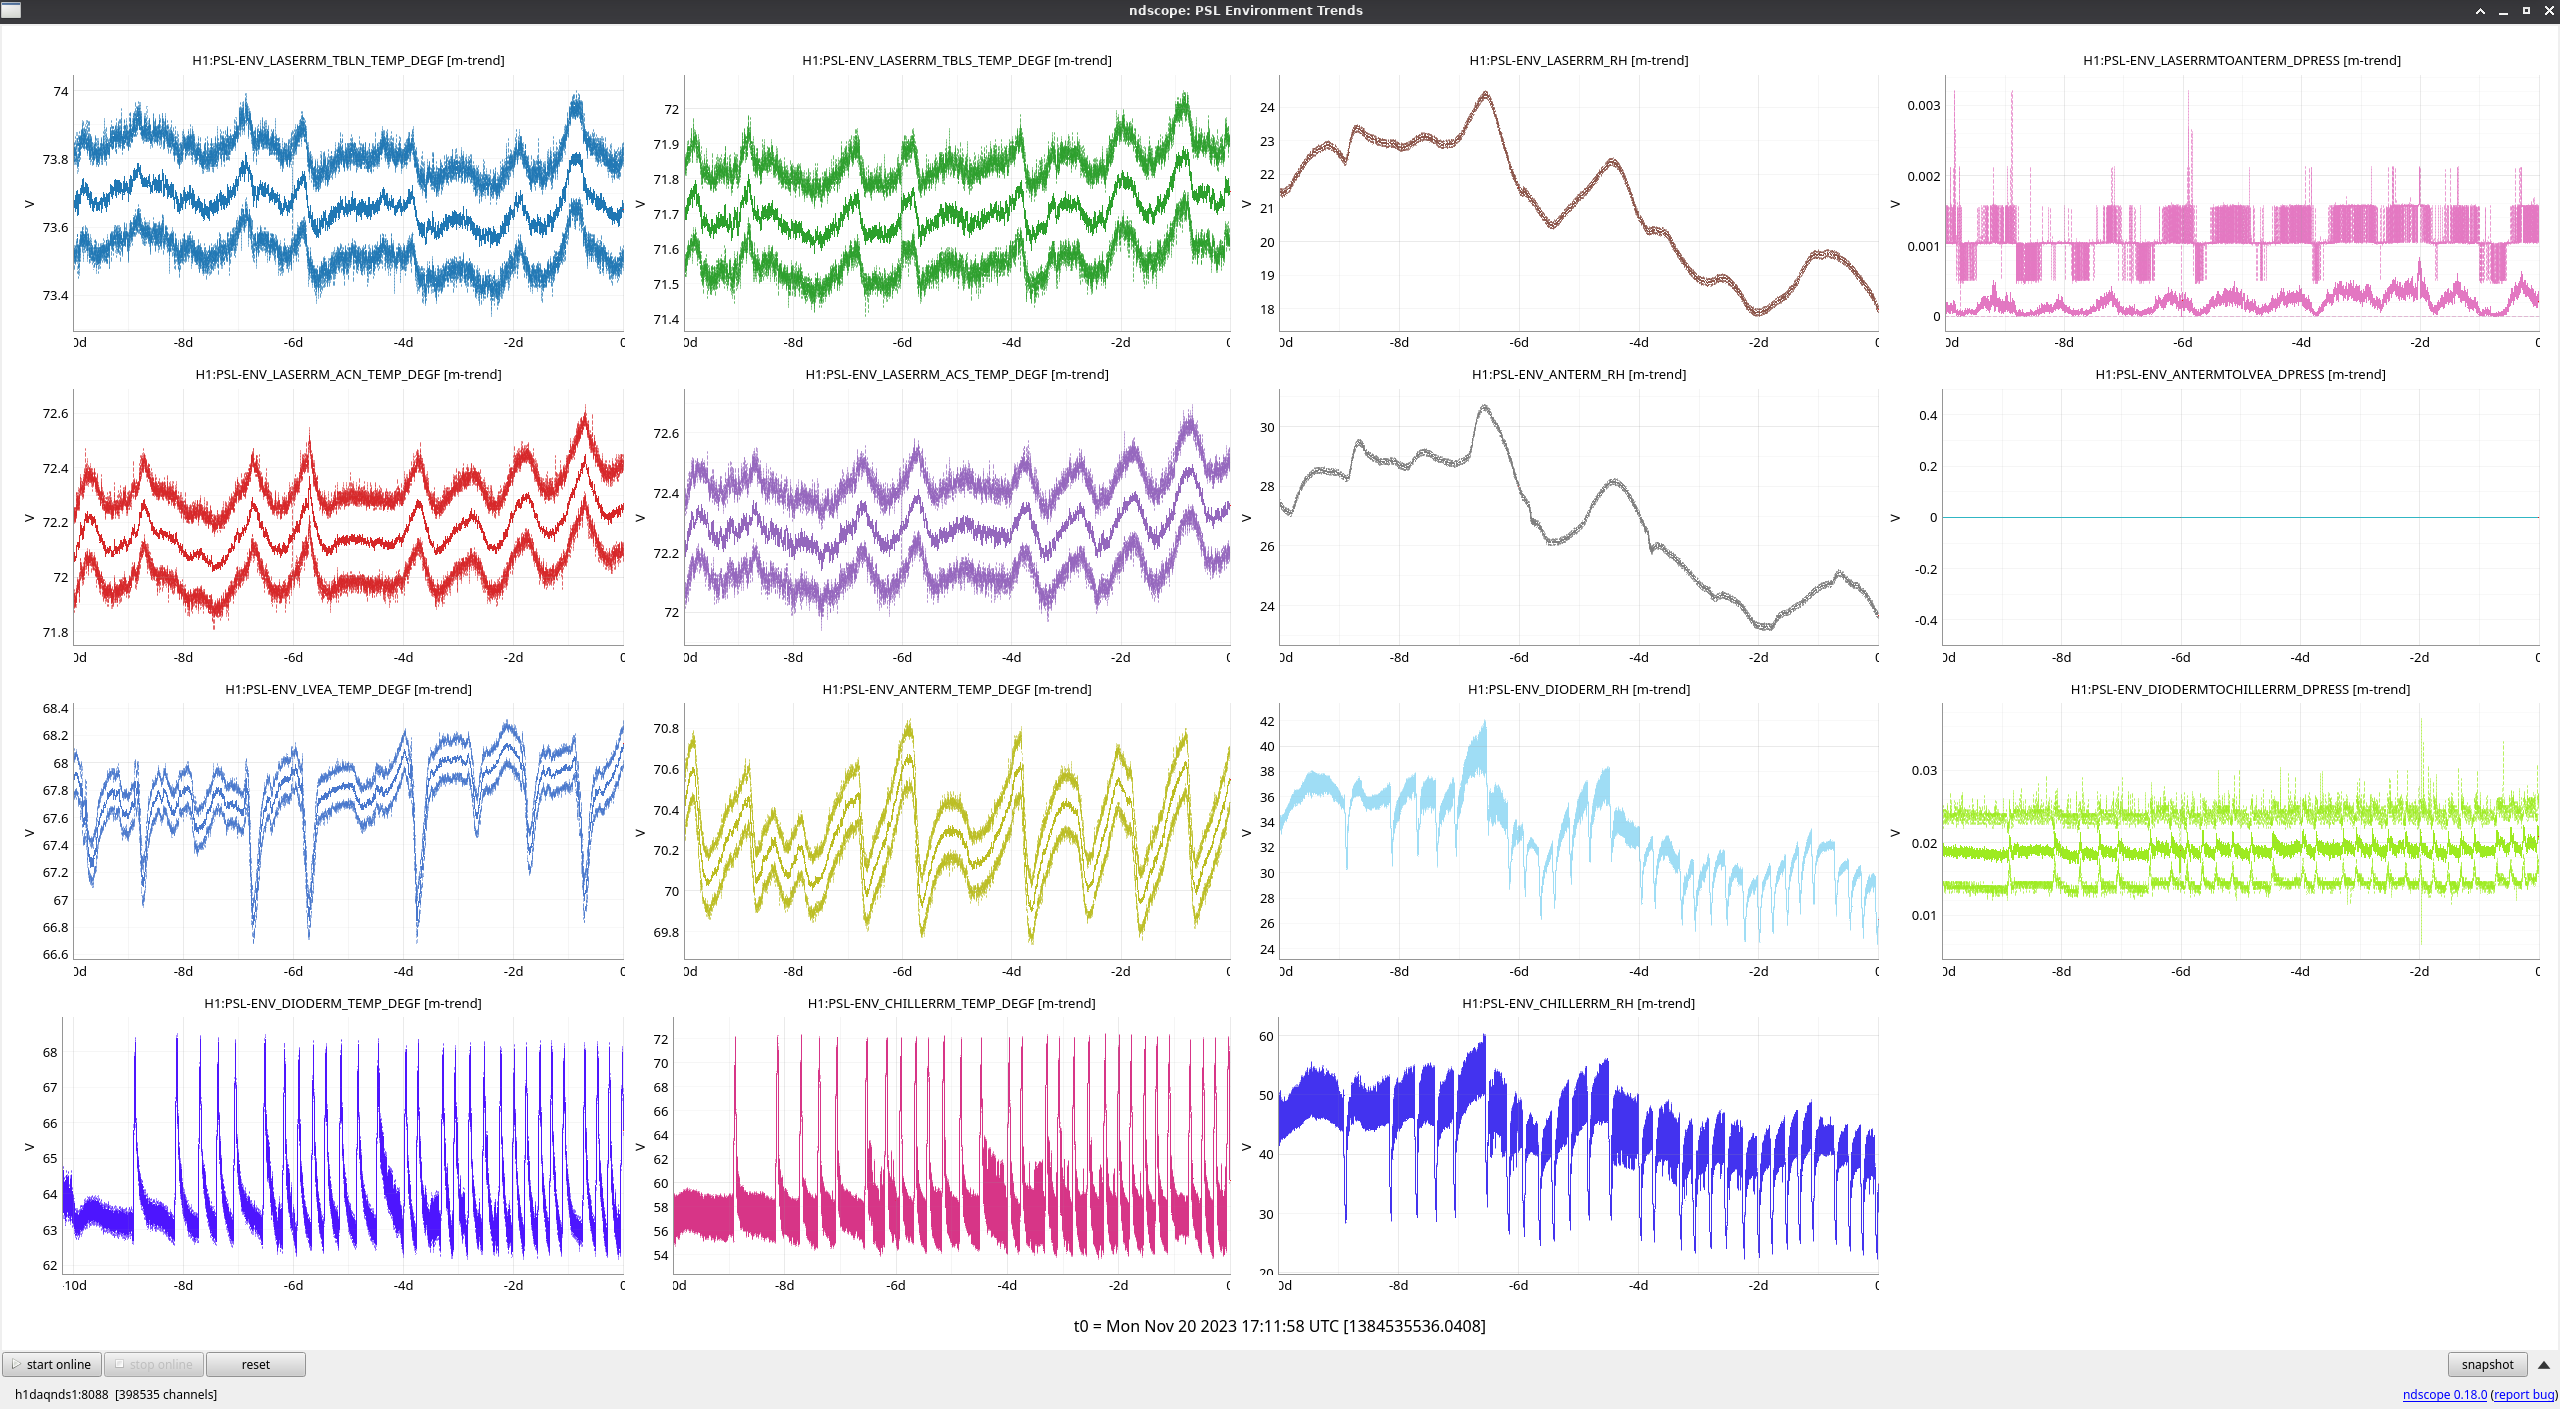Click the DIODERM_TEMP_DEGF plot title
The height and width of the screenshot is (1409, 2560).
(x=342, y=1003)
